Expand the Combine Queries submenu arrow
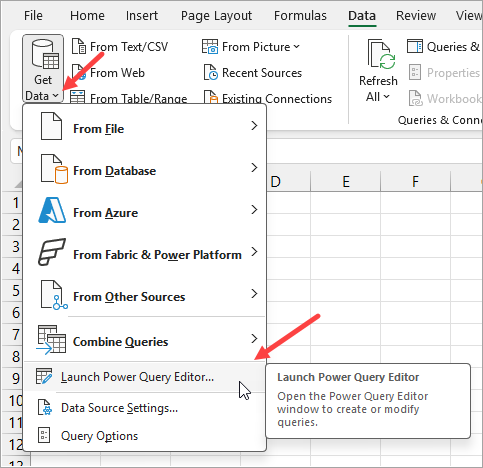 254,339
